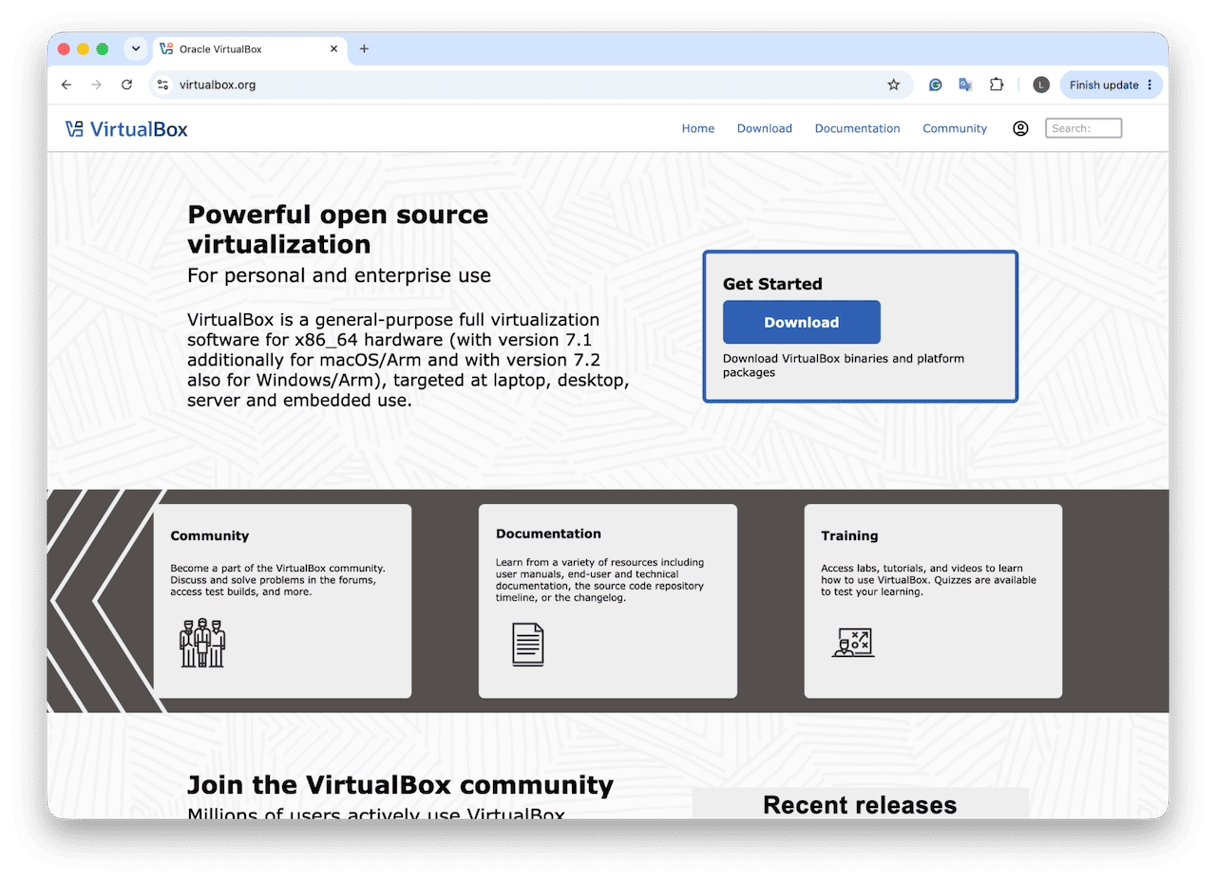This screenshot has height=881, width=1216.
Task: Click 'Download VirtualBox binaries and platform packages' text
Action: (843, 365)
